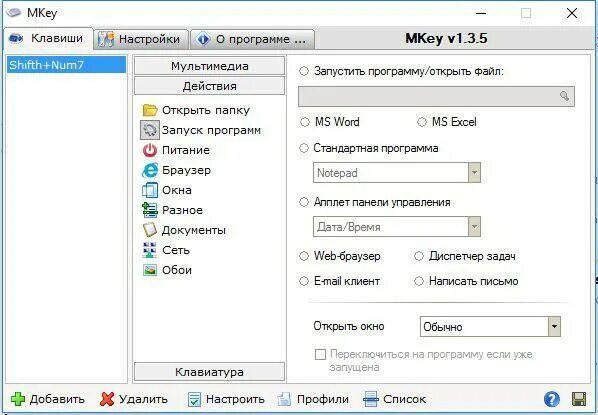The image size is (598, 415).
Task: Select the Сеть action text
Action: (x=176, y=250)
